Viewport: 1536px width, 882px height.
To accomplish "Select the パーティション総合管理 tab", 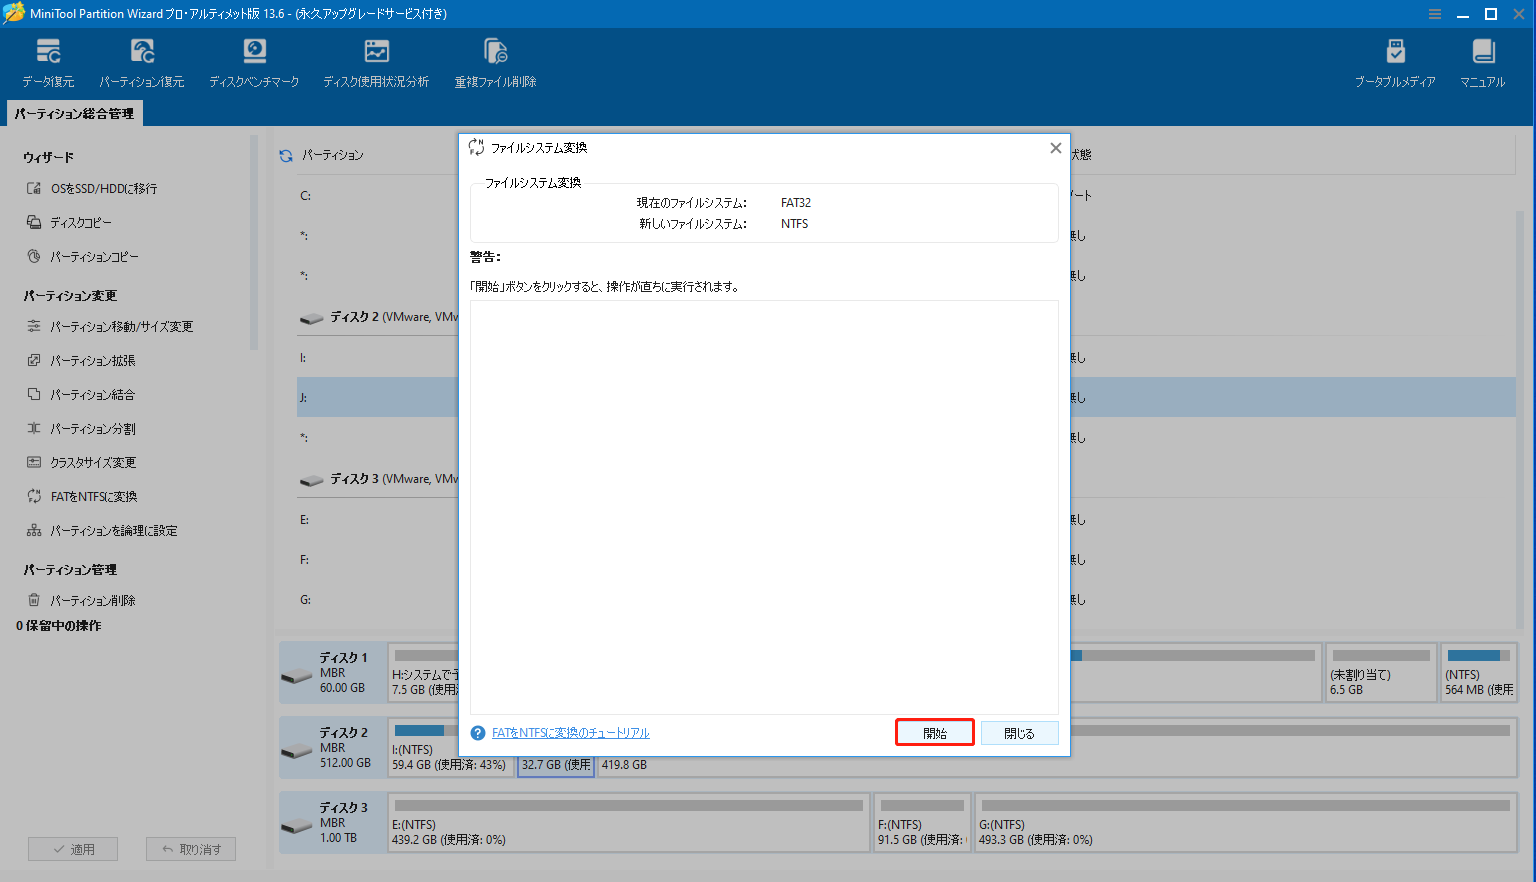I will point(74,114).
